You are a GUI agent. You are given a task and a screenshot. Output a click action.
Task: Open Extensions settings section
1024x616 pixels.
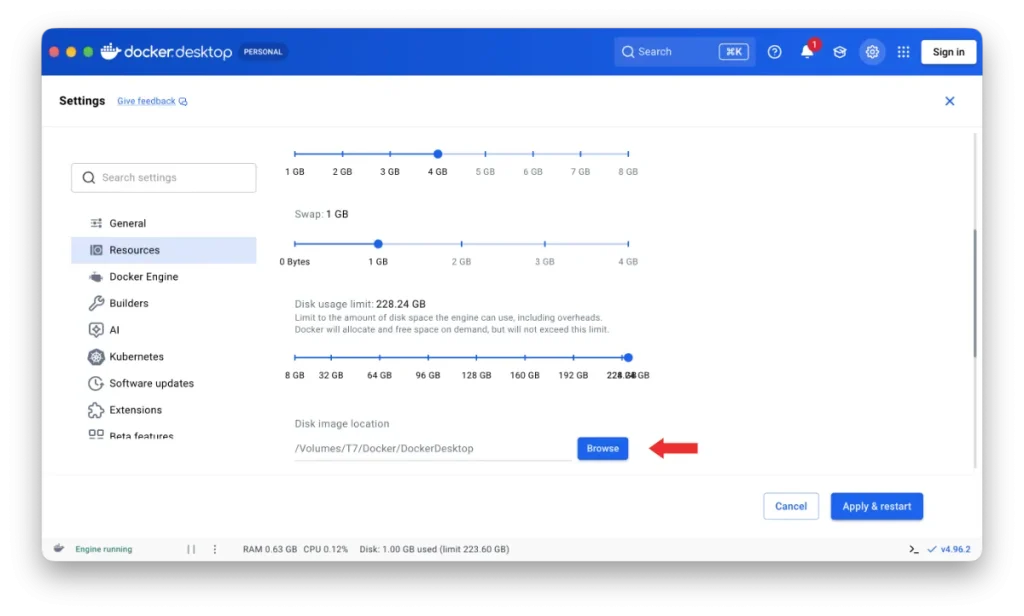[163, 410]
